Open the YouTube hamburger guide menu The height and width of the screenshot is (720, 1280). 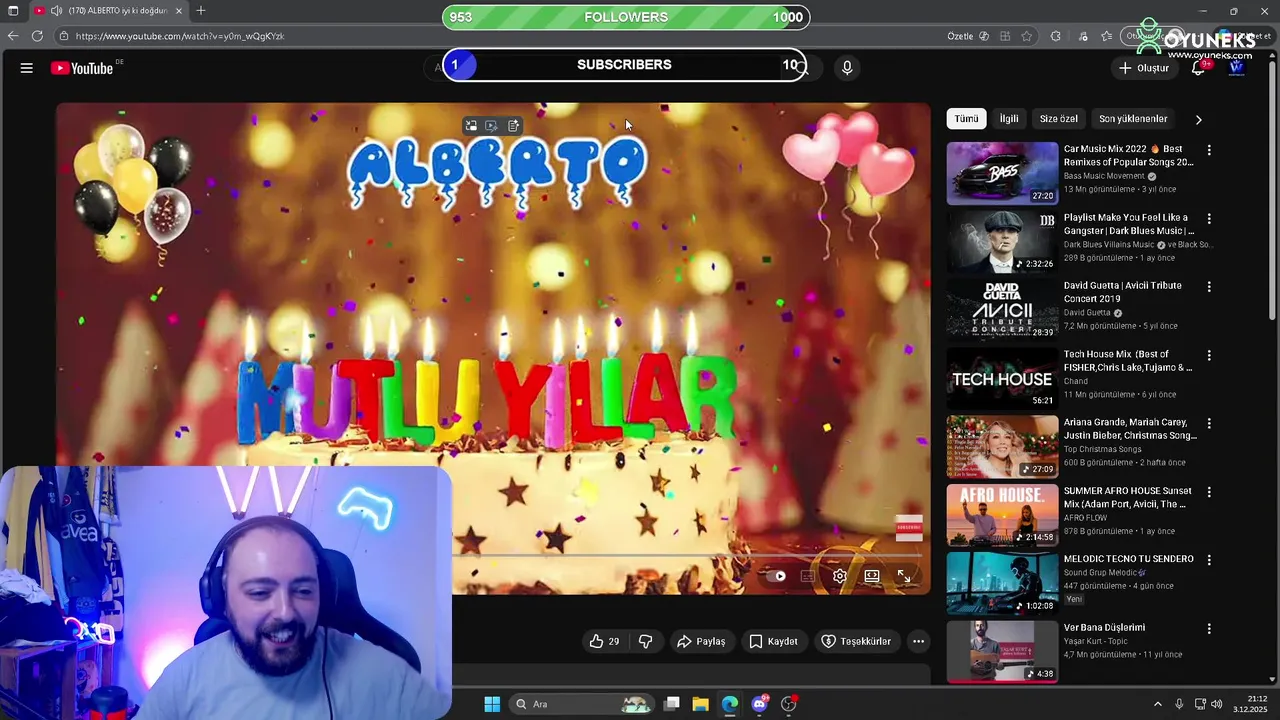click(x=27, y=68)
